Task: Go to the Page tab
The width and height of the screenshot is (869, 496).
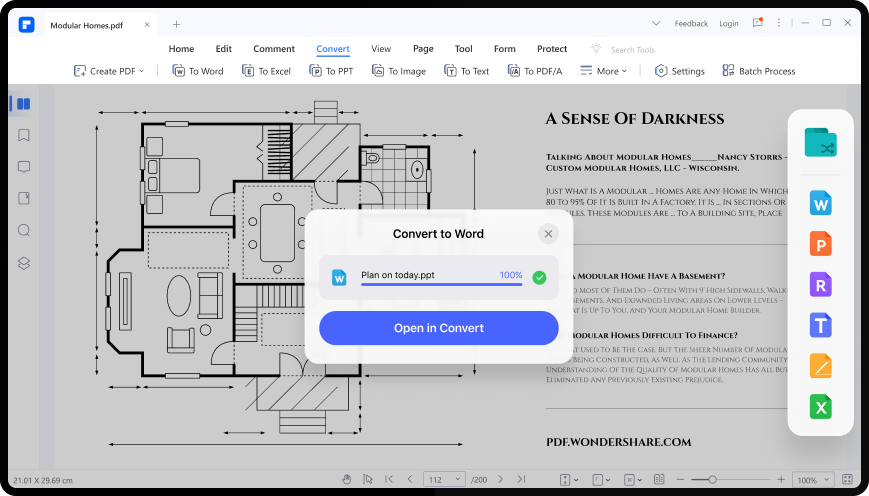Action: pos(423,49)
